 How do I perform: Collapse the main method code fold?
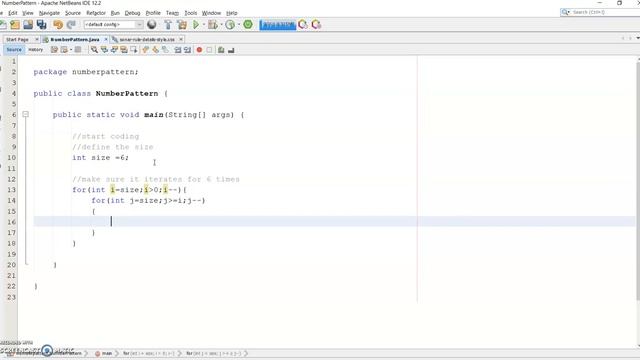25,114
